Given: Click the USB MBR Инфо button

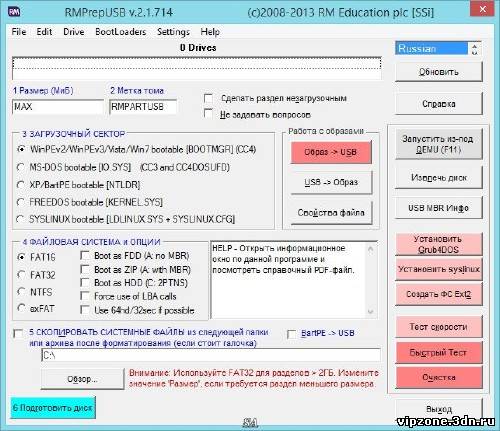Looking at the screenshot, I should point(439,208).
